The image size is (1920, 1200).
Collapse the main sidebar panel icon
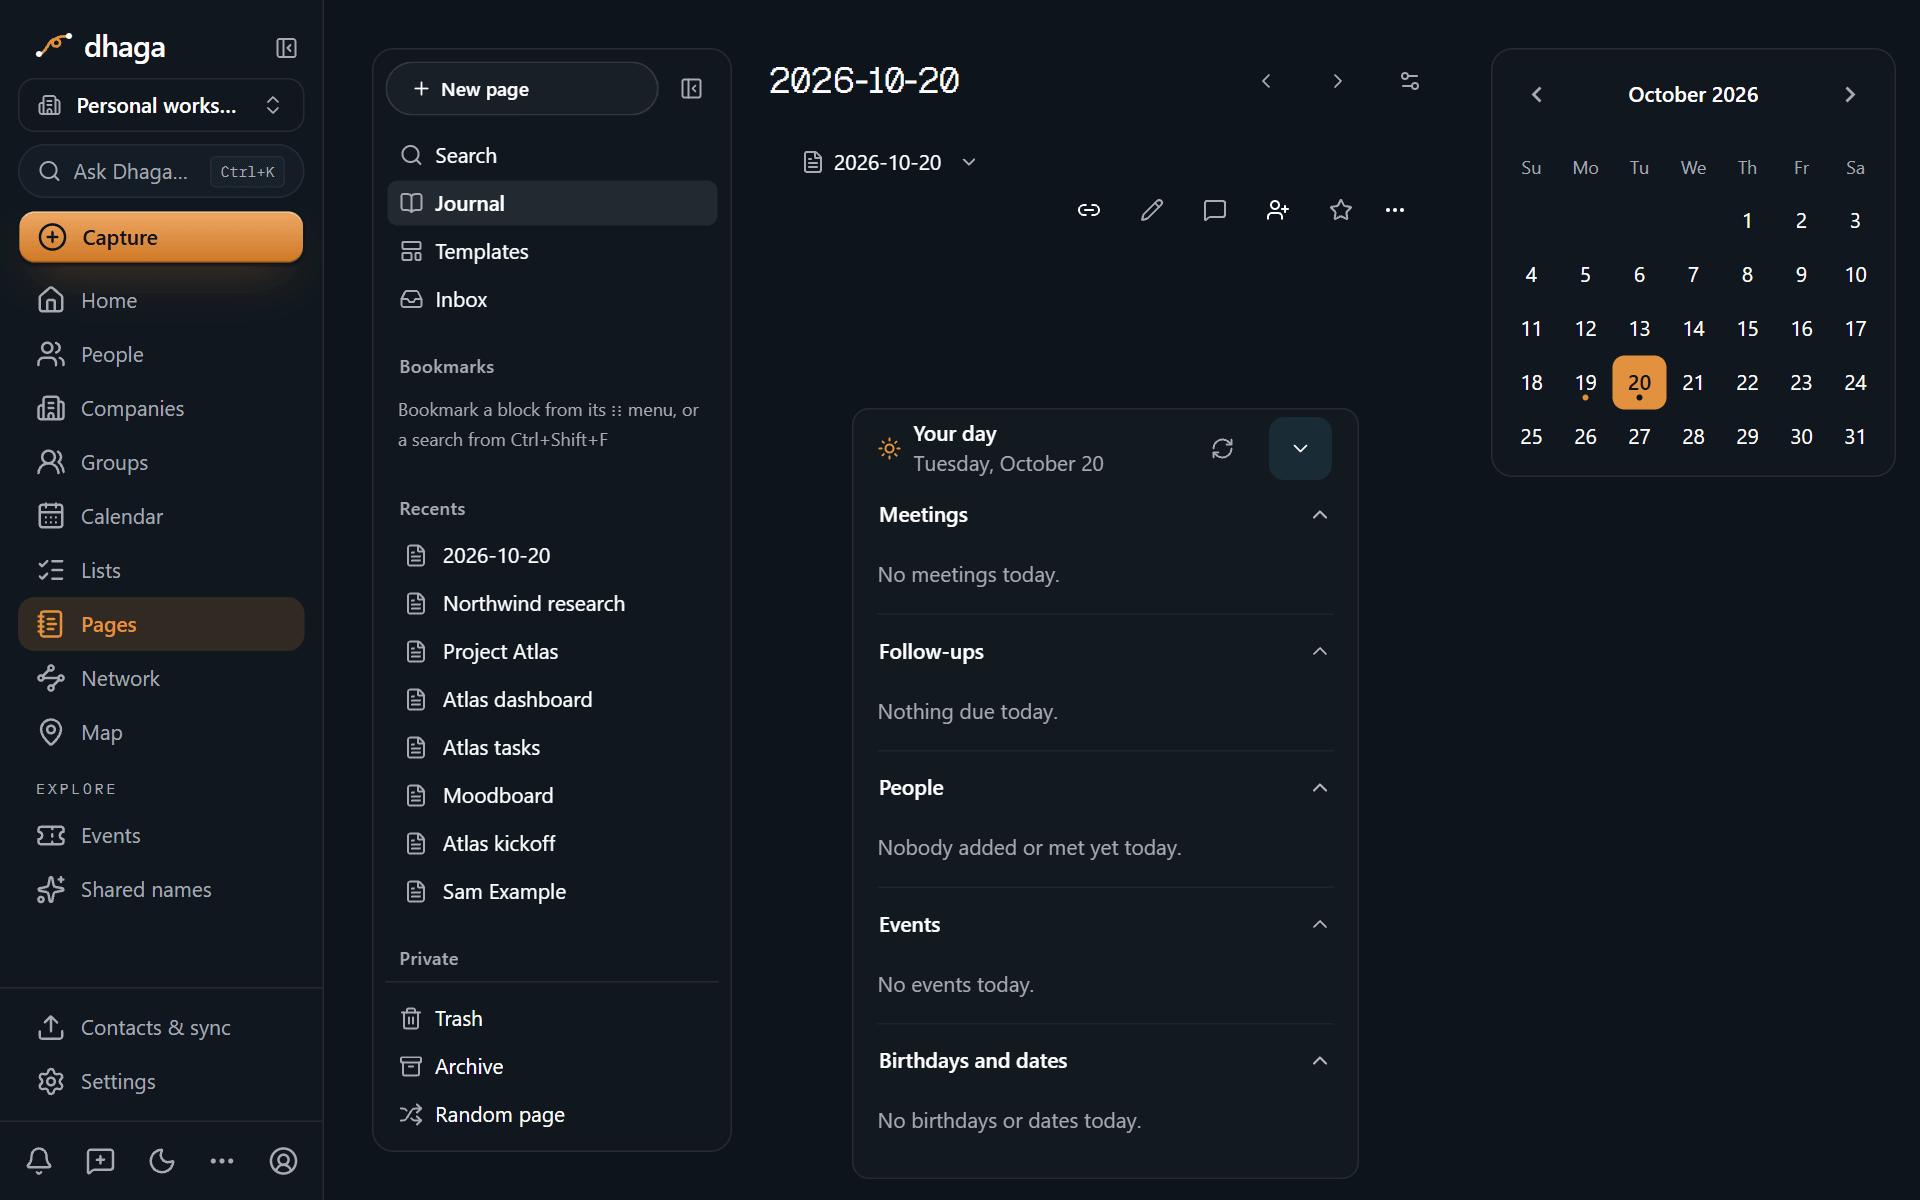pos(286,48)
